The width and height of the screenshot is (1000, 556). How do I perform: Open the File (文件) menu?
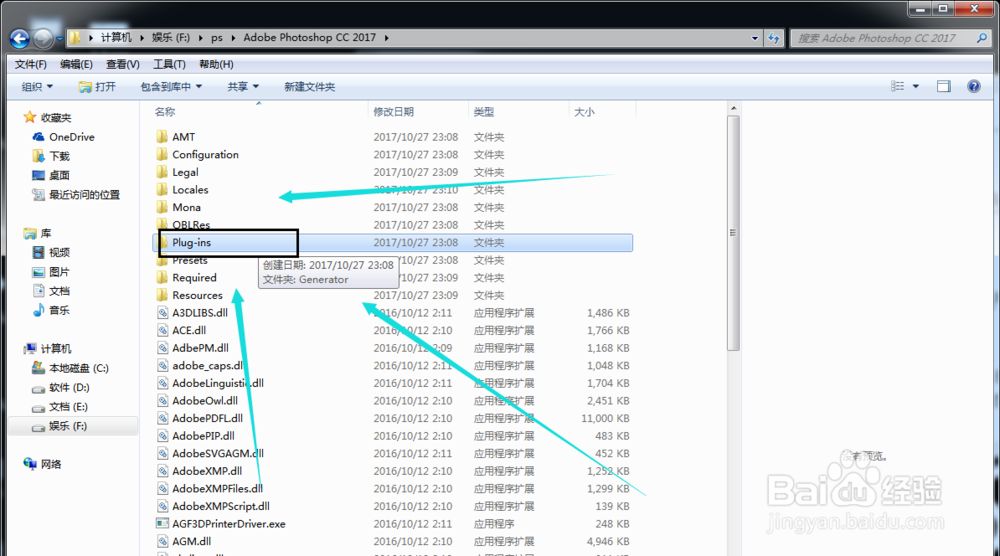coord(31,64)
